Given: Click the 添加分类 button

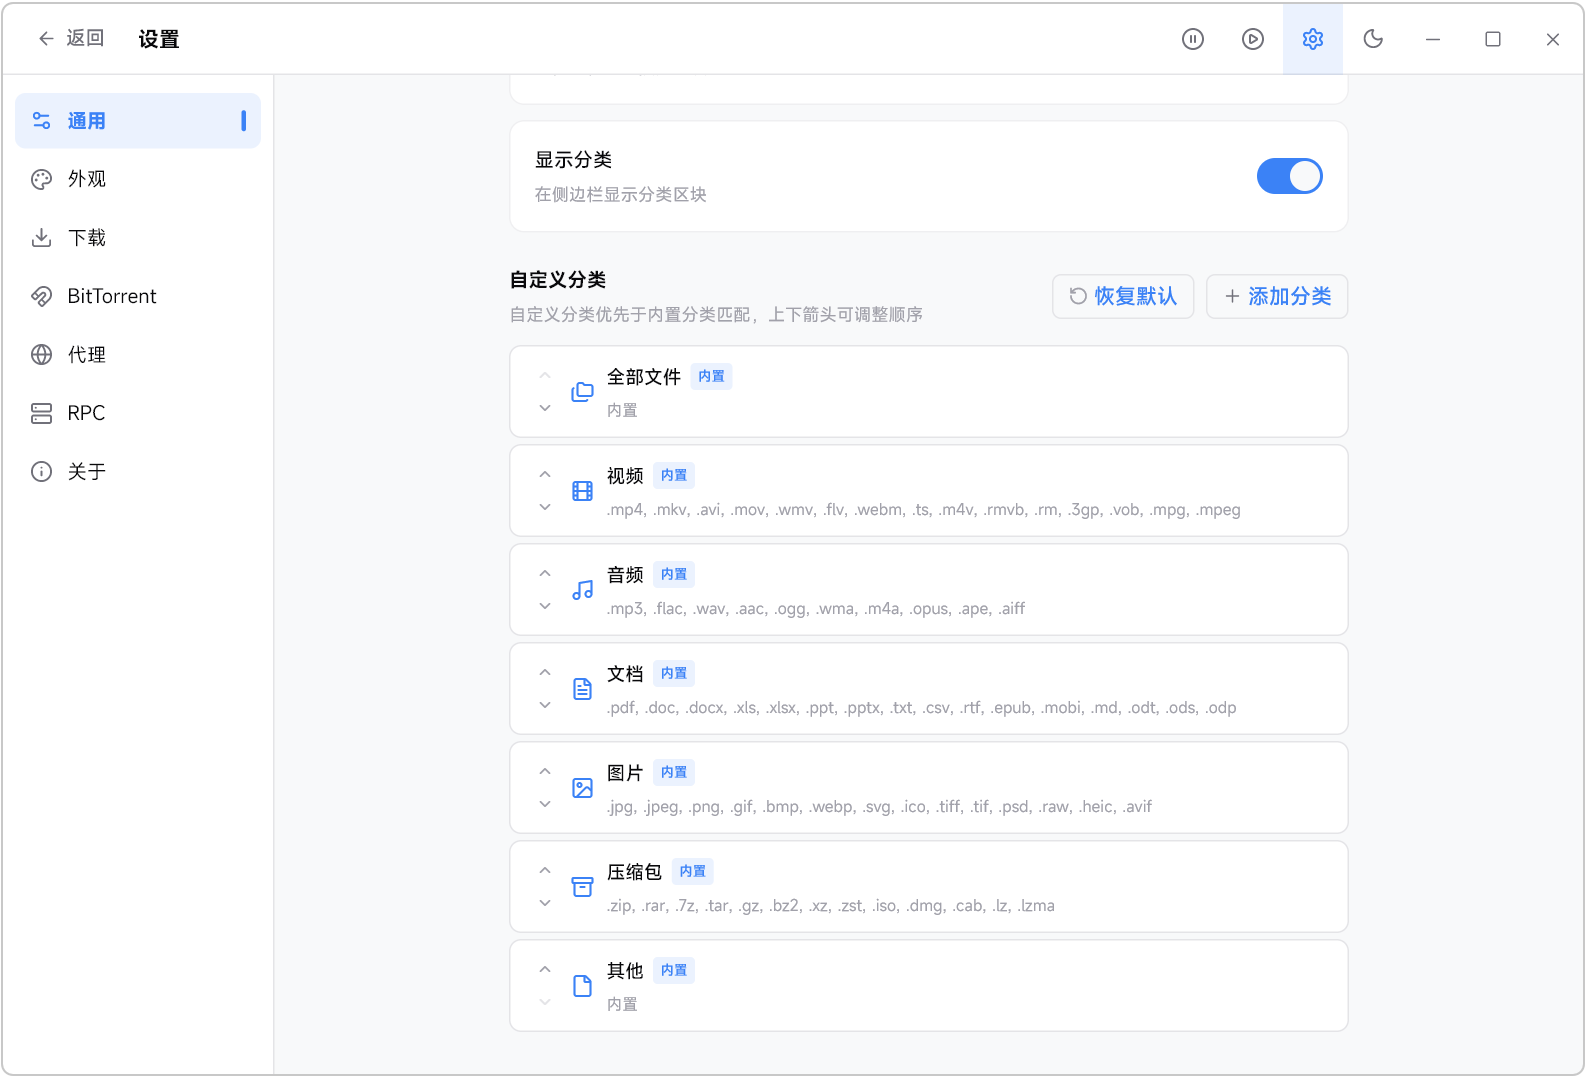Looking at the screenshot, I should click(x=1277, y=296).
